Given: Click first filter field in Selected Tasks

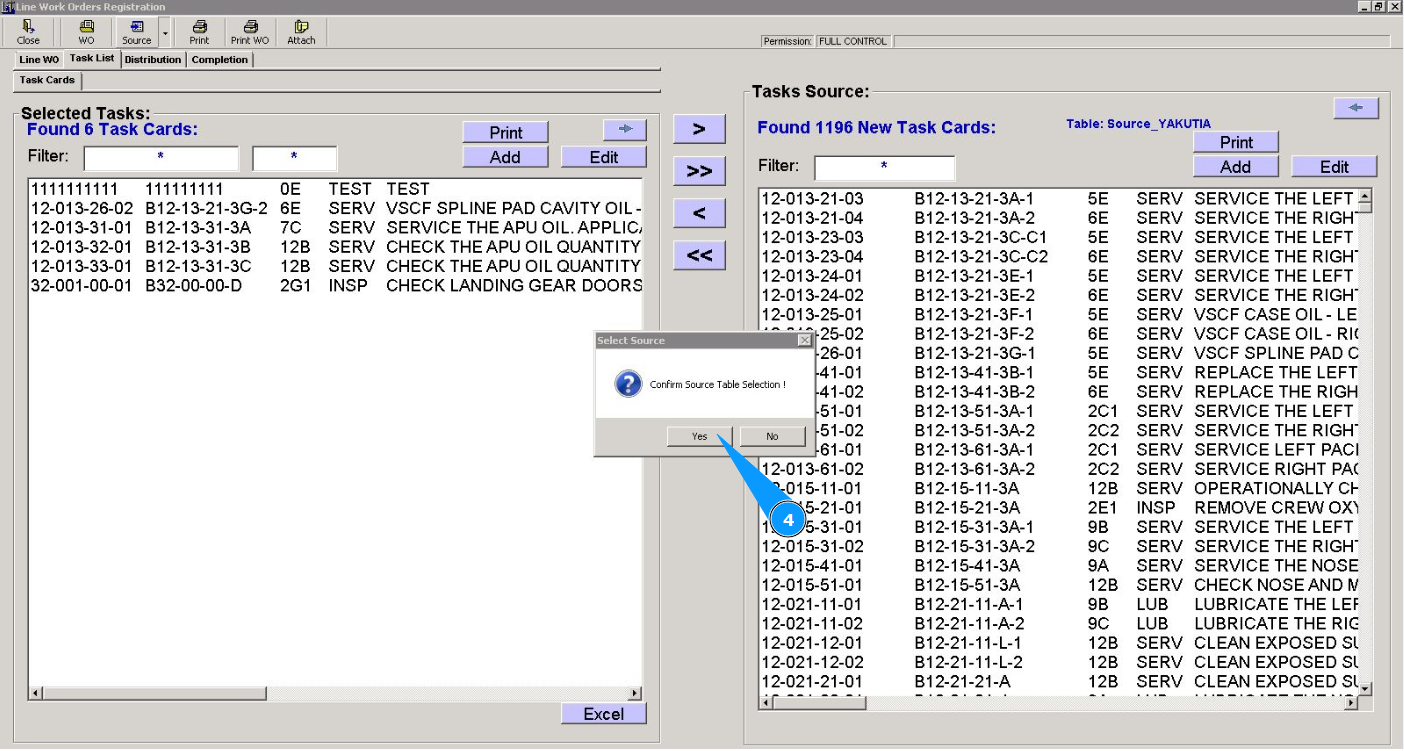Looking at the screenshot, I should click(161, 158).
